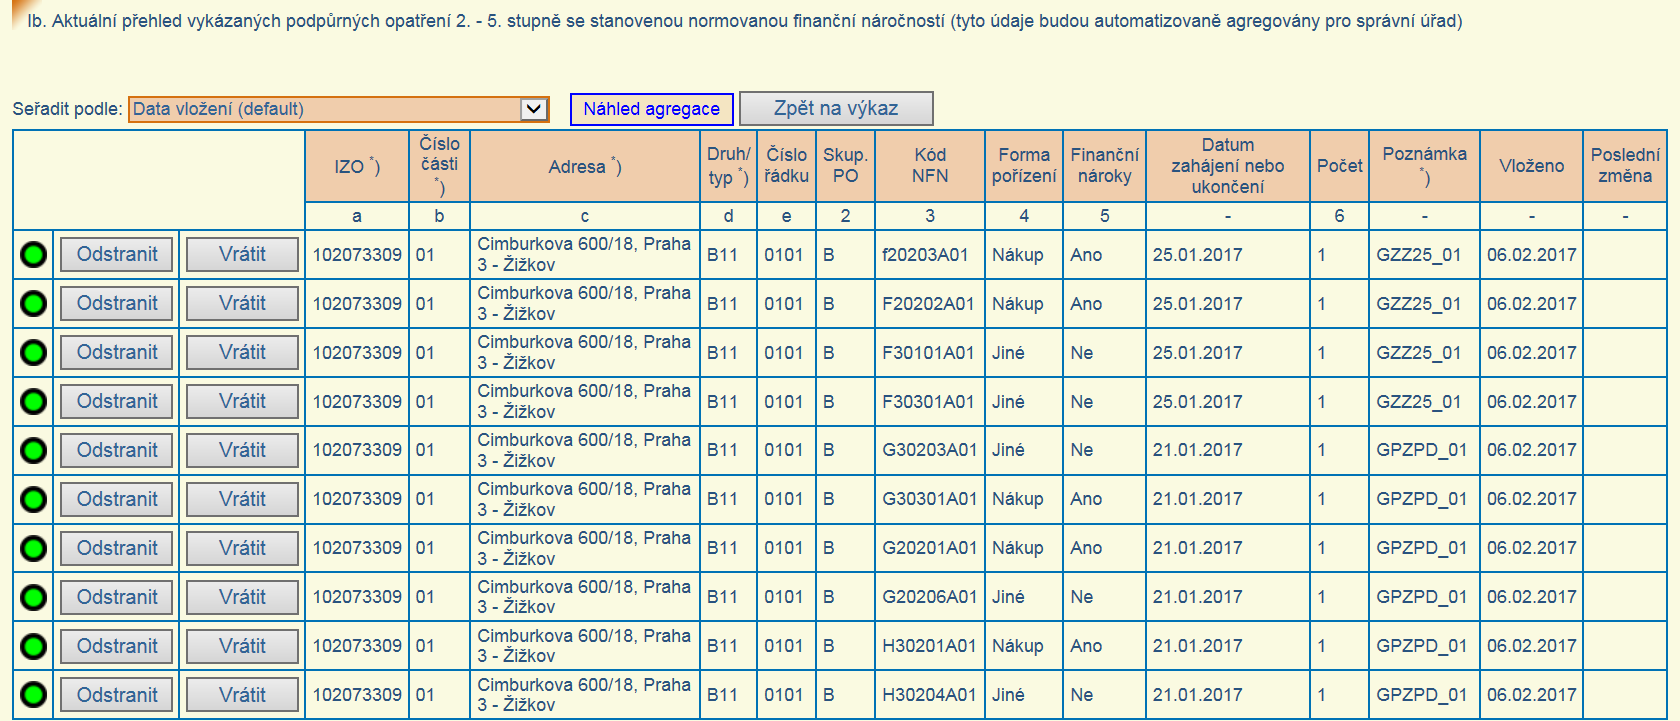1680x721 pixels.
Task: Return the G20201A01 entry with Vrátit
Action: (x=242, y=548)
